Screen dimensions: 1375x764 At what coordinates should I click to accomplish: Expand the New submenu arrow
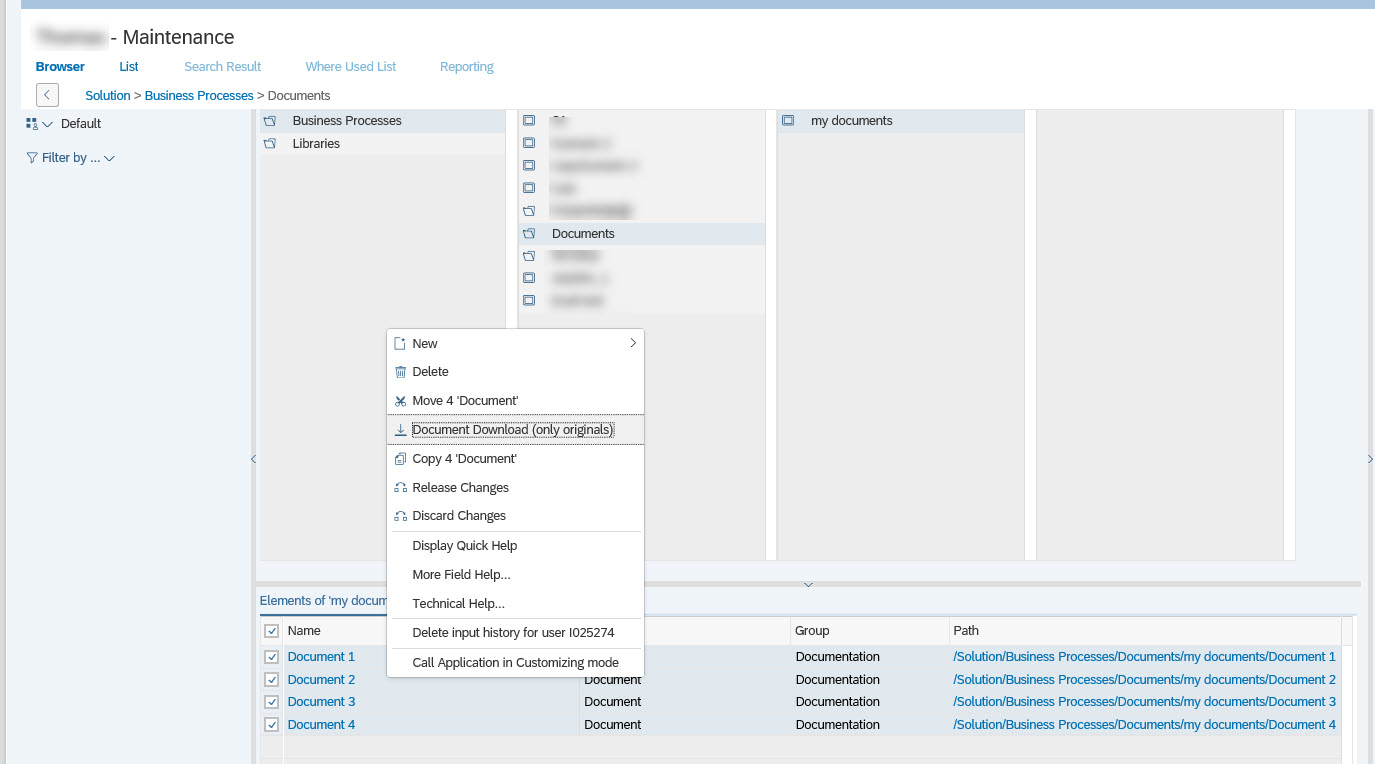[632, 343]
